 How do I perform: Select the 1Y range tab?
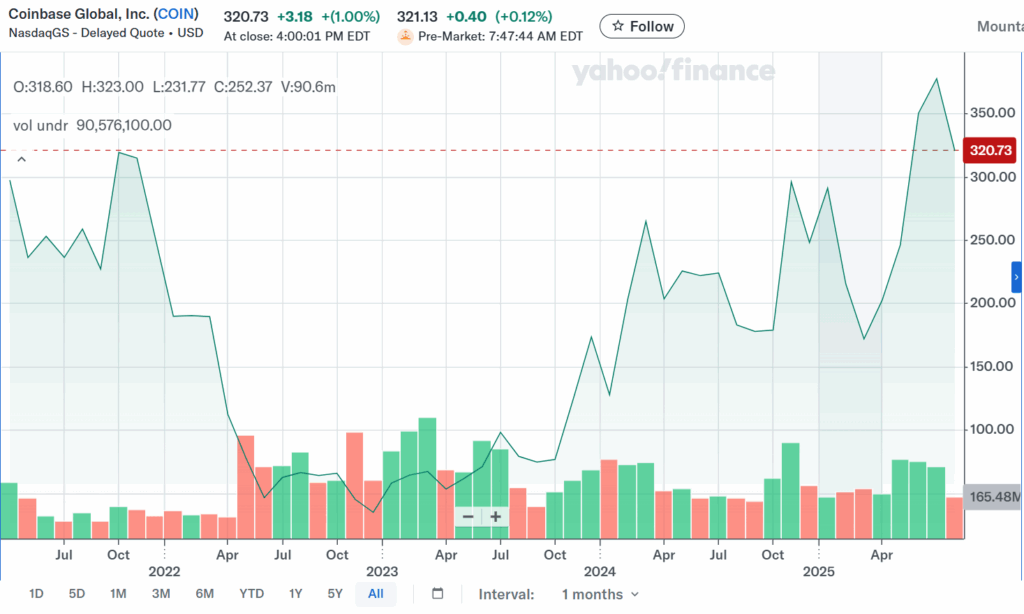click(295, 594)
